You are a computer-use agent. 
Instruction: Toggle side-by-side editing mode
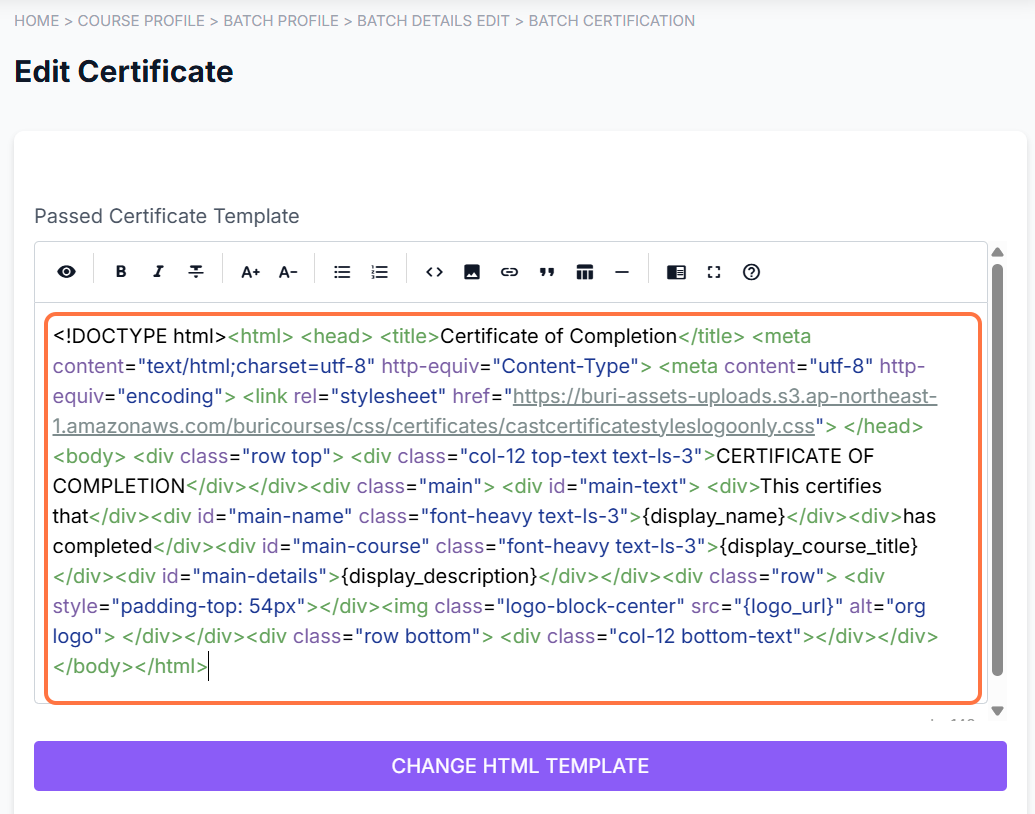676,272
